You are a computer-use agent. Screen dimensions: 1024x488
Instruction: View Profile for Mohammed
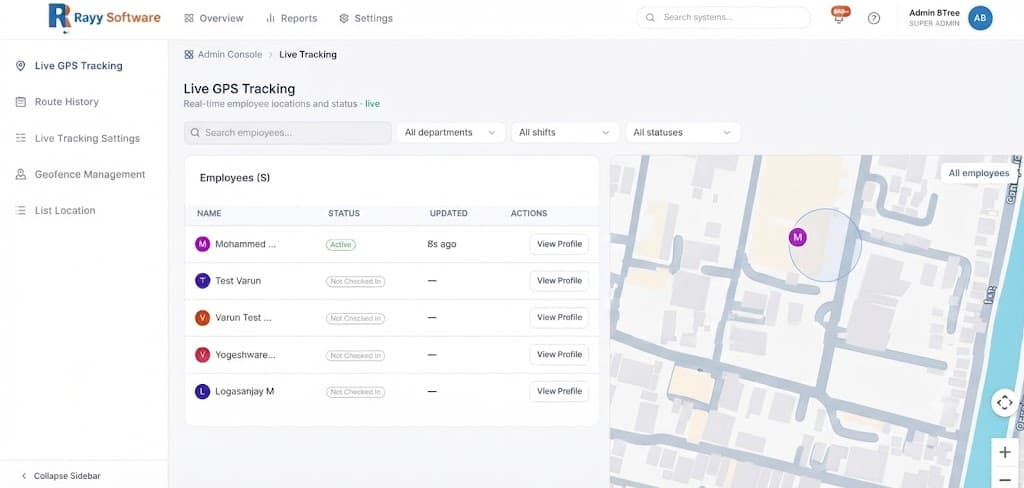click(x=559, y=244)
